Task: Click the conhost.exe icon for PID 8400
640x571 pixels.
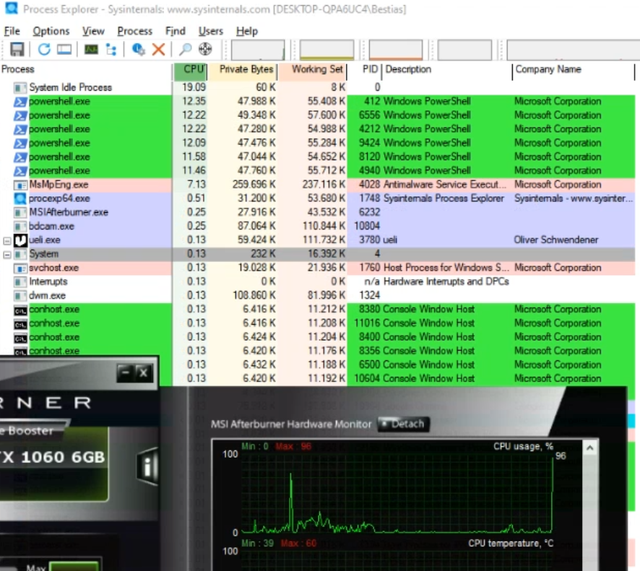Action: coord(20,338)
